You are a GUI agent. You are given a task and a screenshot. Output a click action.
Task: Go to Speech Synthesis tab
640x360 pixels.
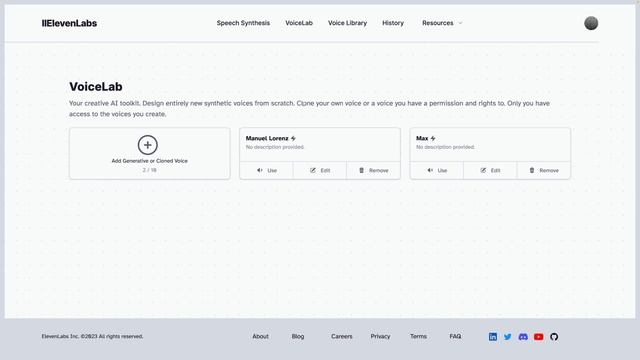pyautogui.click(x=243, y=23)
